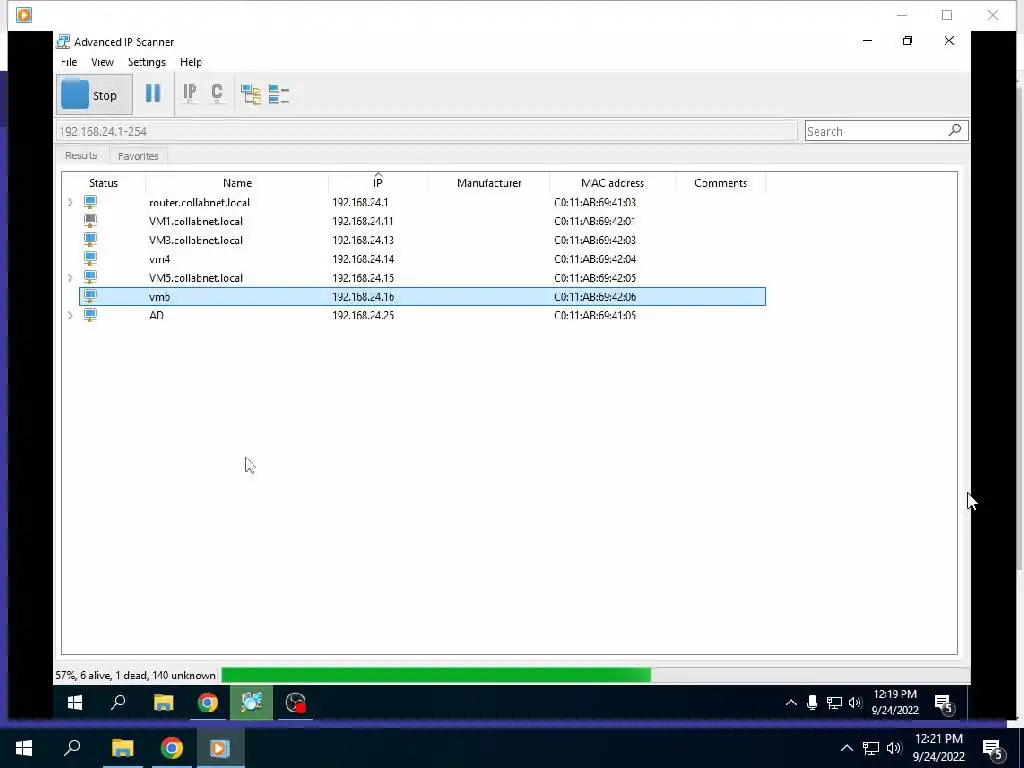
Task: Sort by the IP column header
Action: coord(378,183)
